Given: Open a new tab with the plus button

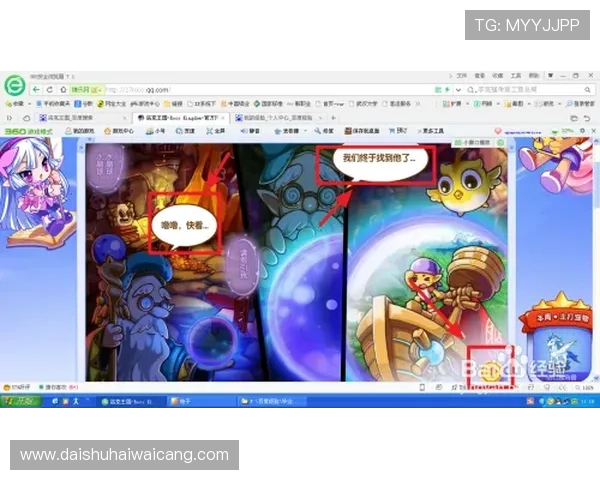Looking at the screenshot, I should [333, 118].
